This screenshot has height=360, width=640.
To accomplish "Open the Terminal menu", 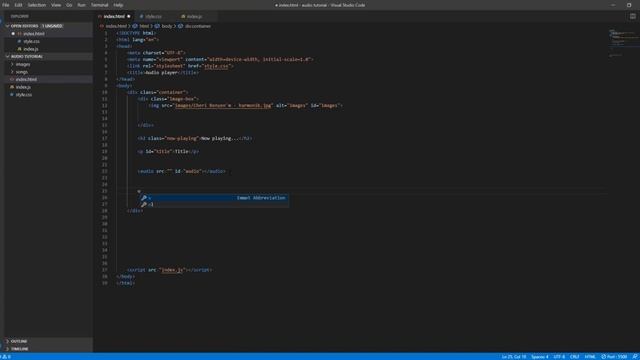I will (x=100, y=5).
